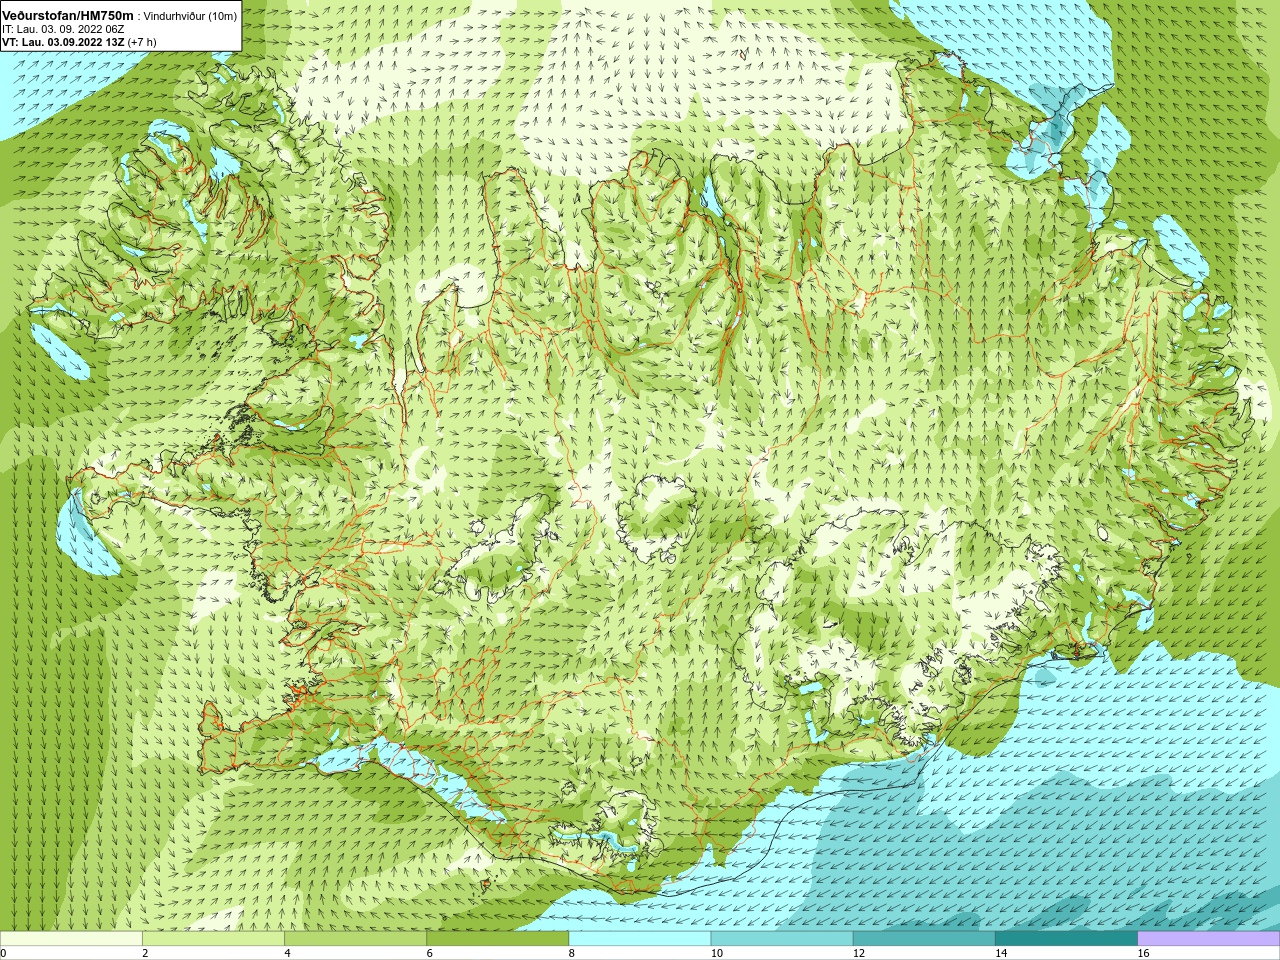Click the 8–10 m/s legend color swatch

(639, 939)
